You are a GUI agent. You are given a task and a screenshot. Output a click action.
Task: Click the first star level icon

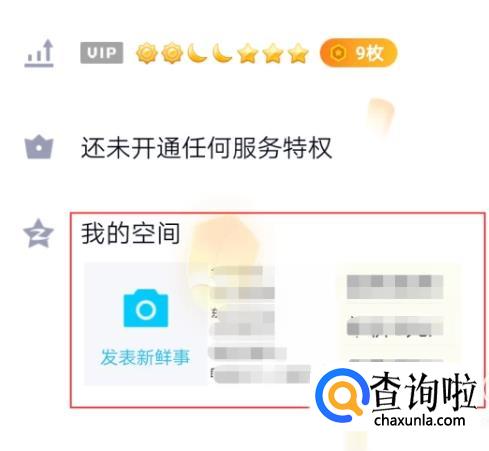248,53
